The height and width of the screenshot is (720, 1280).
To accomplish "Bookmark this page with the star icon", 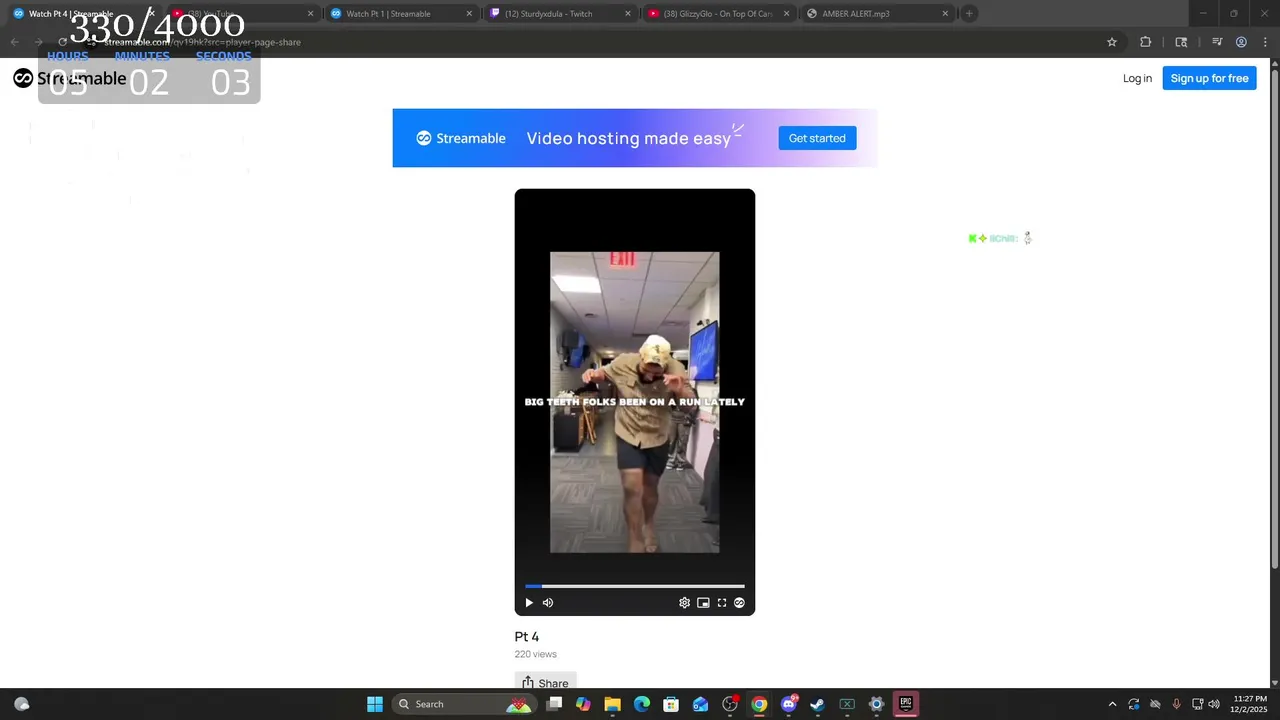I will [1112, 42].
